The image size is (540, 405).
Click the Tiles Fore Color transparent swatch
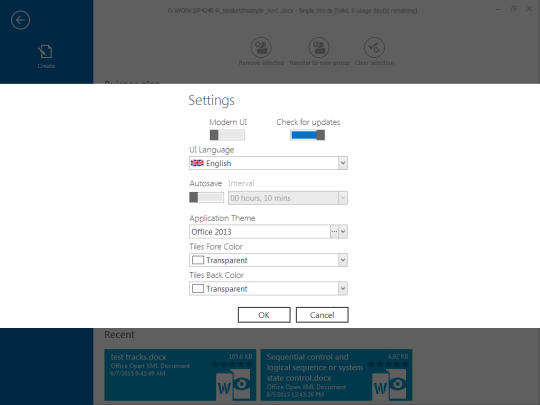[x=198, y=260]
